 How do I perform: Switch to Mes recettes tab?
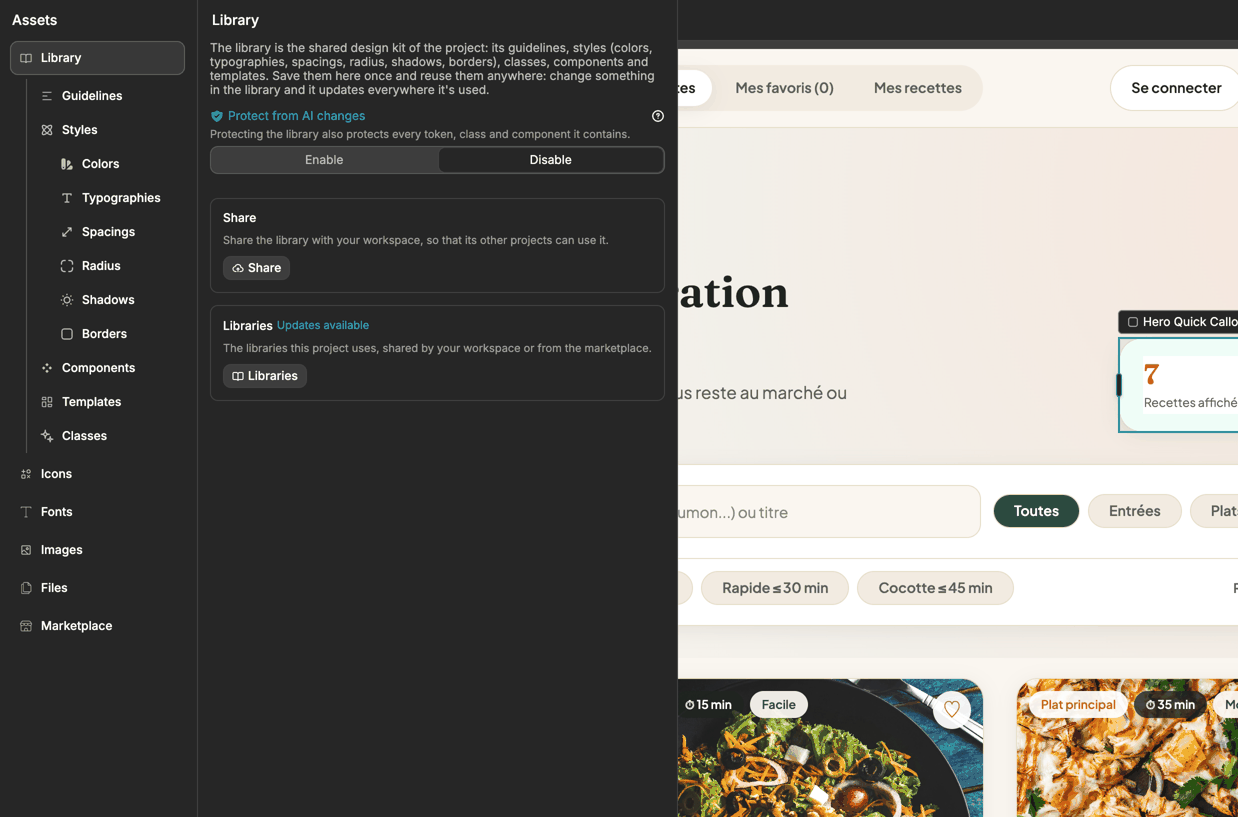click(918, 88)
